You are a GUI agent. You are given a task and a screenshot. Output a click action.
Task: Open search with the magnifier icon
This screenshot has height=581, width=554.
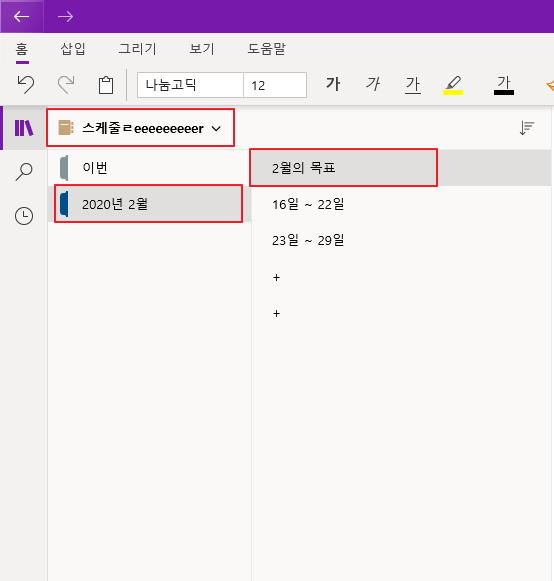tap(24, 172)
